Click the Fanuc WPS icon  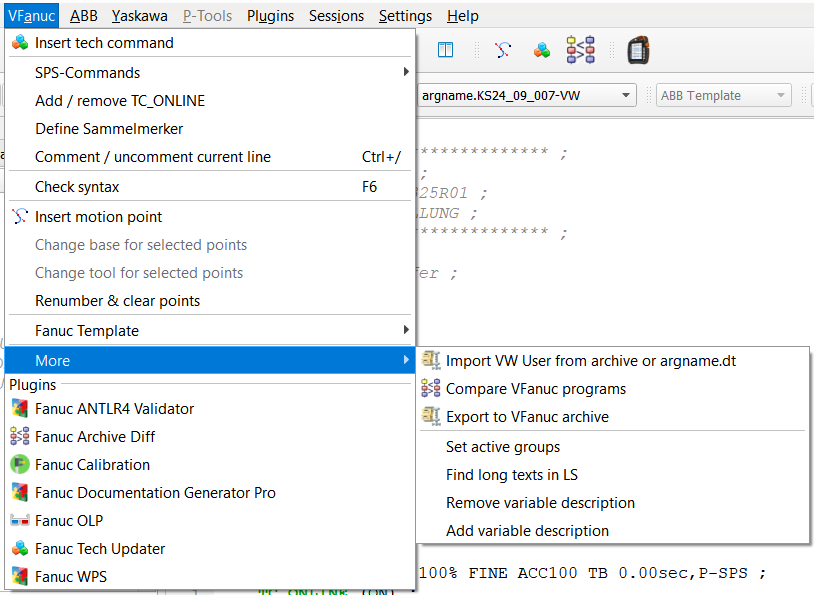tap(20, 577)
